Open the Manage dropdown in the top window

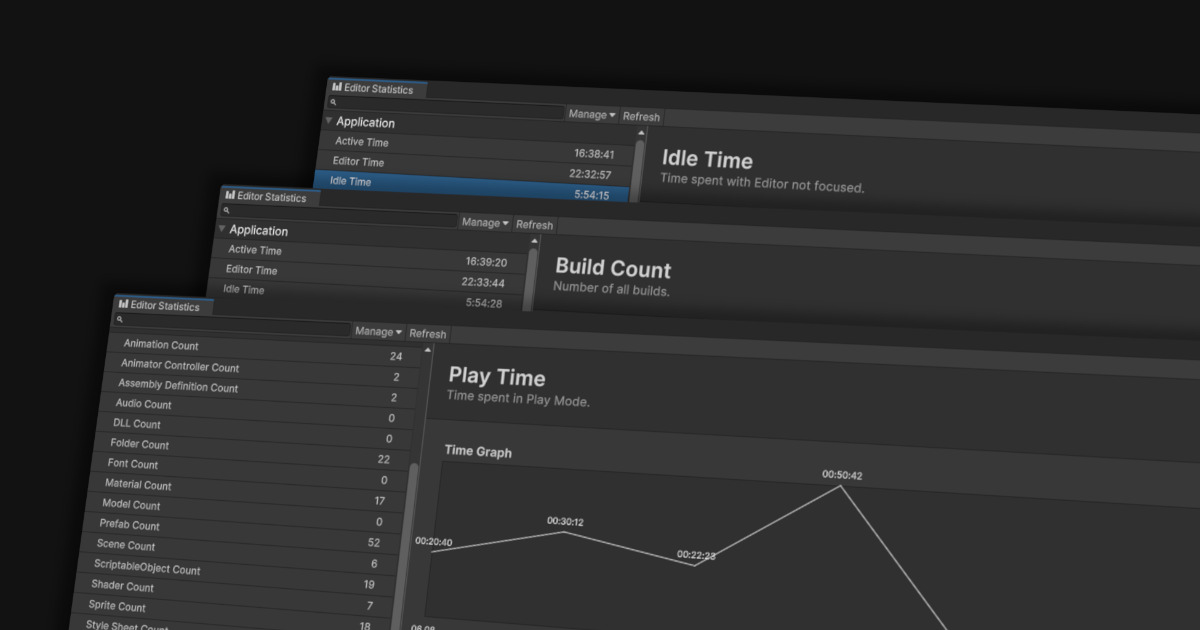coord(591,114)
